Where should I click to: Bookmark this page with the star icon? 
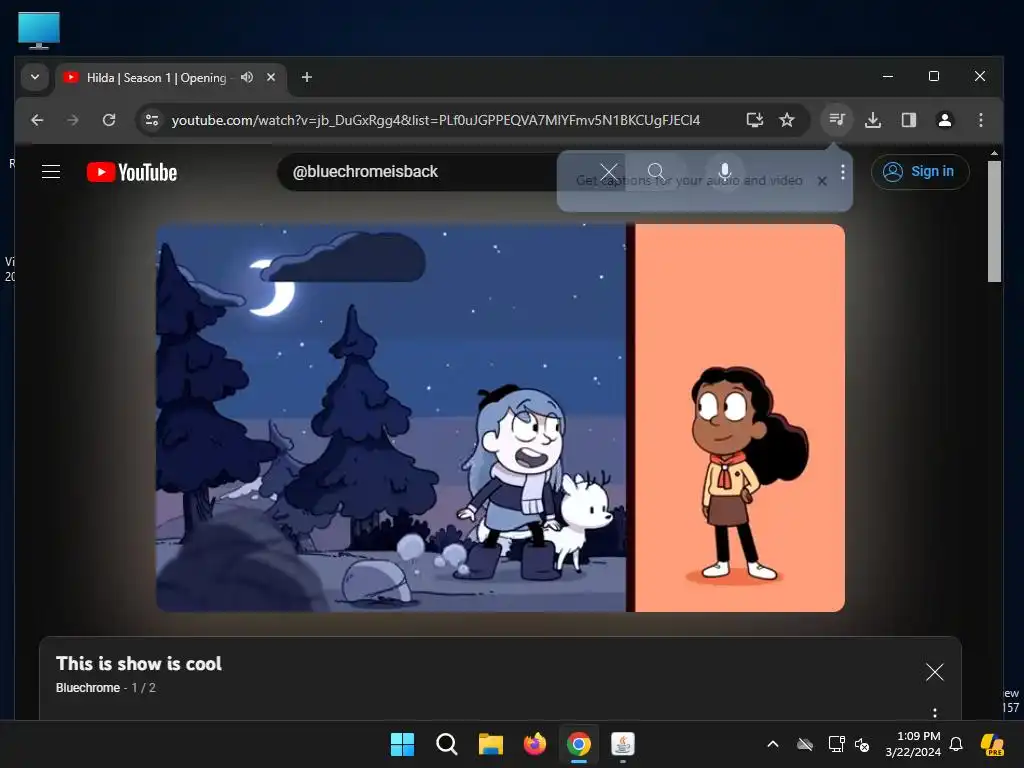(787, 120)
